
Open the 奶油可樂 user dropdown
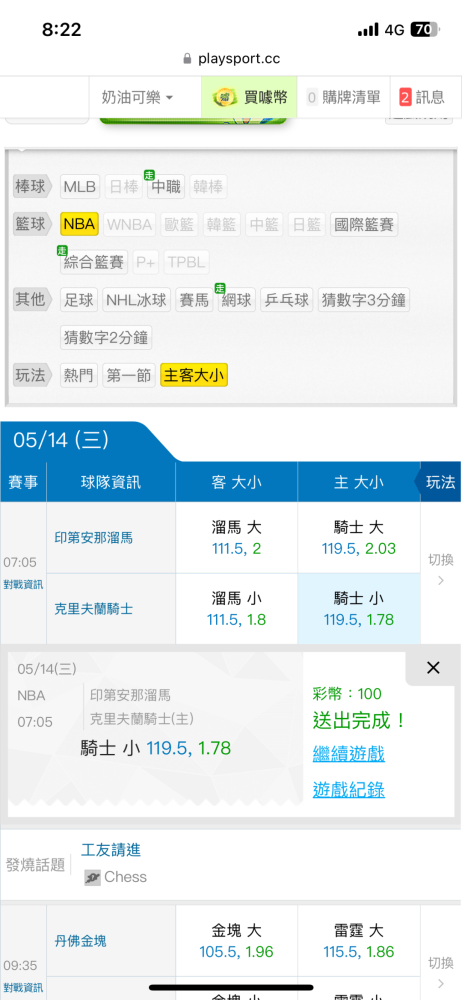point(137,97)
